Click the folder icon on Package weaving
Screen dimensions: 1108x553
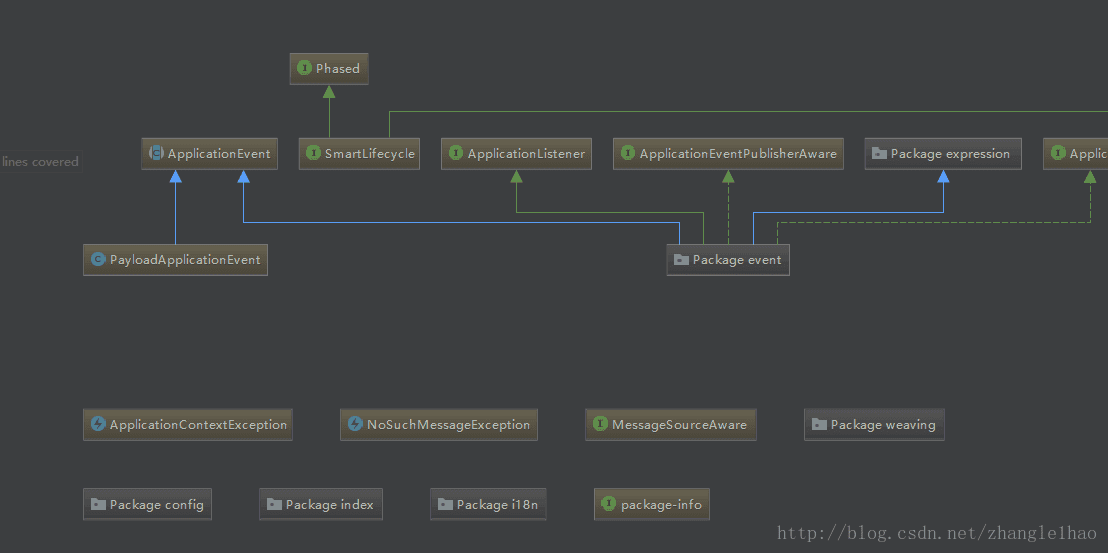pos(820,424)
